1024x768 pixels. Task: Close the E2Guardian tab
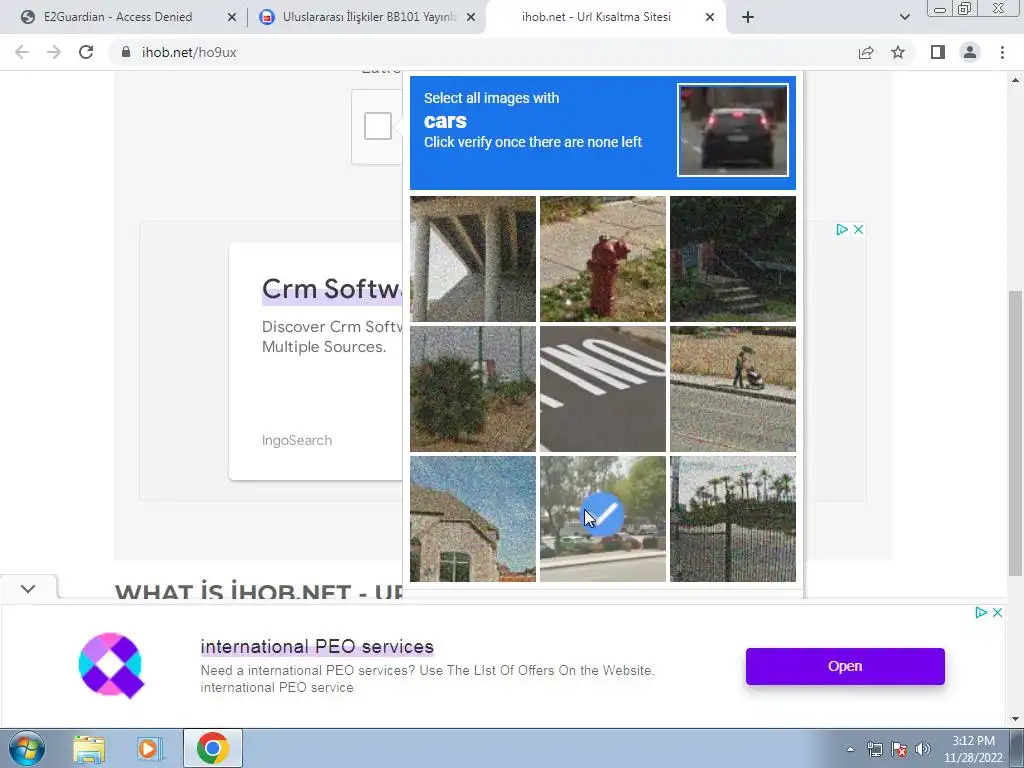tap(232, 17)
